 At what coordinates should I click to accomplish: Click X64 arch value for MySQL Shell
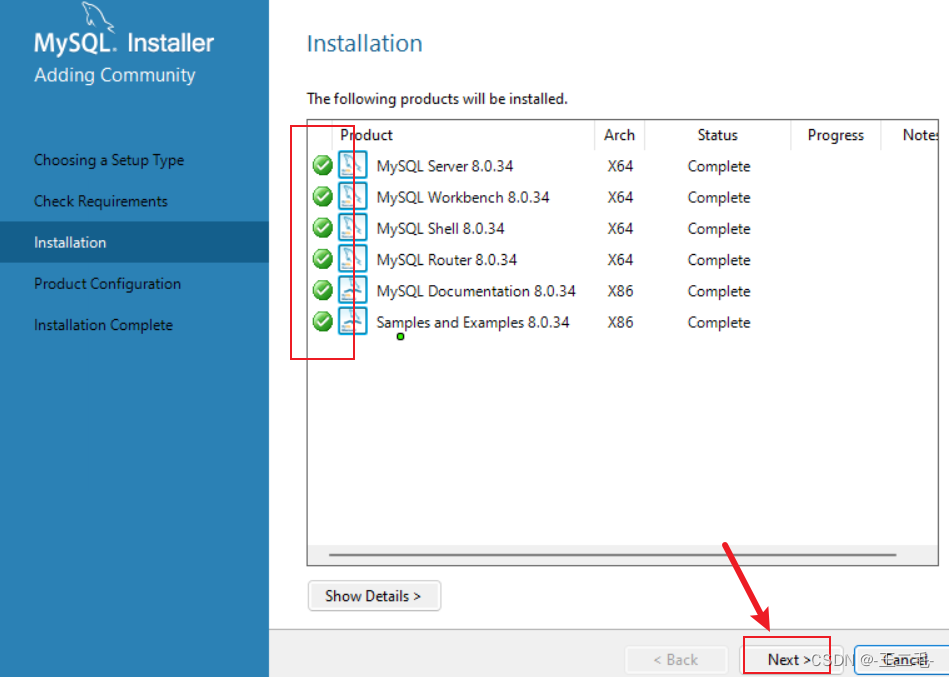tap(620, 229)
